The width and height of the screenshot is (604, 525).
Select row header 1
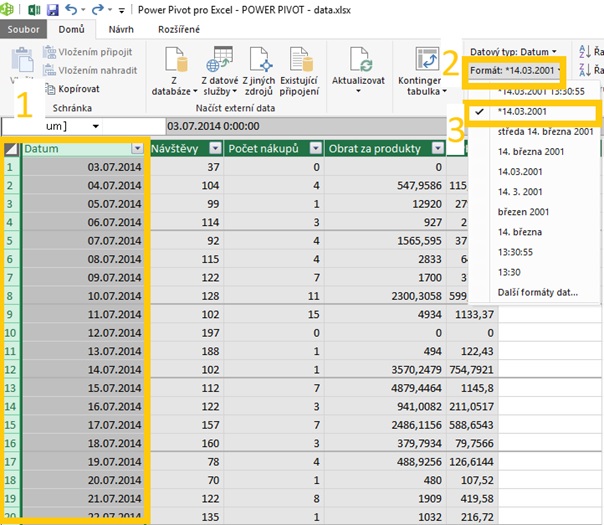click(x=11, y=167)
